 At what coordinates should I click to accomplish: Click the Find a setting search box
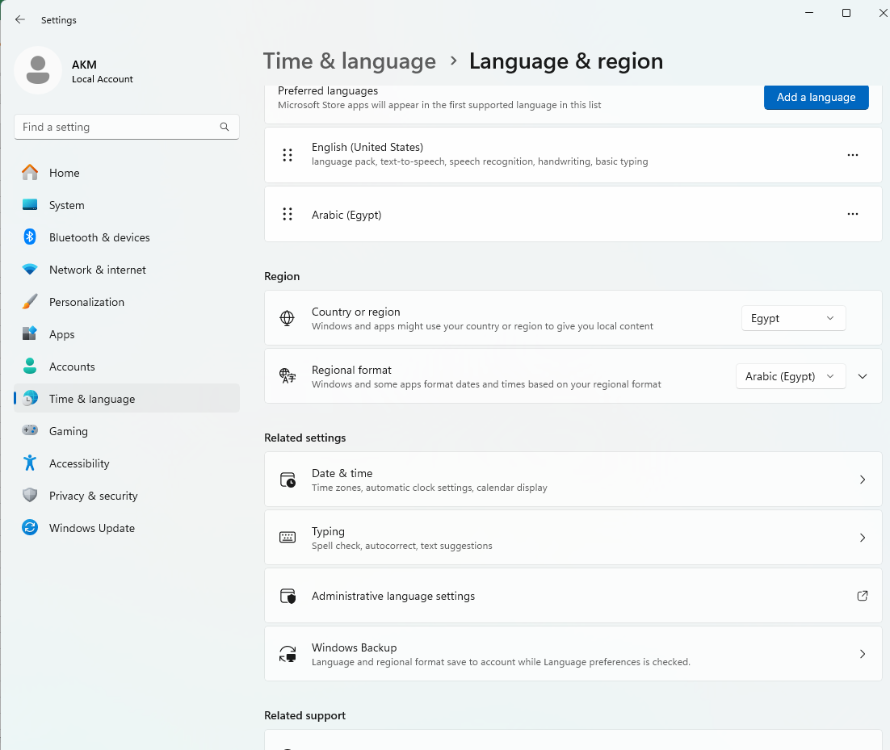[x=127, y=127]
